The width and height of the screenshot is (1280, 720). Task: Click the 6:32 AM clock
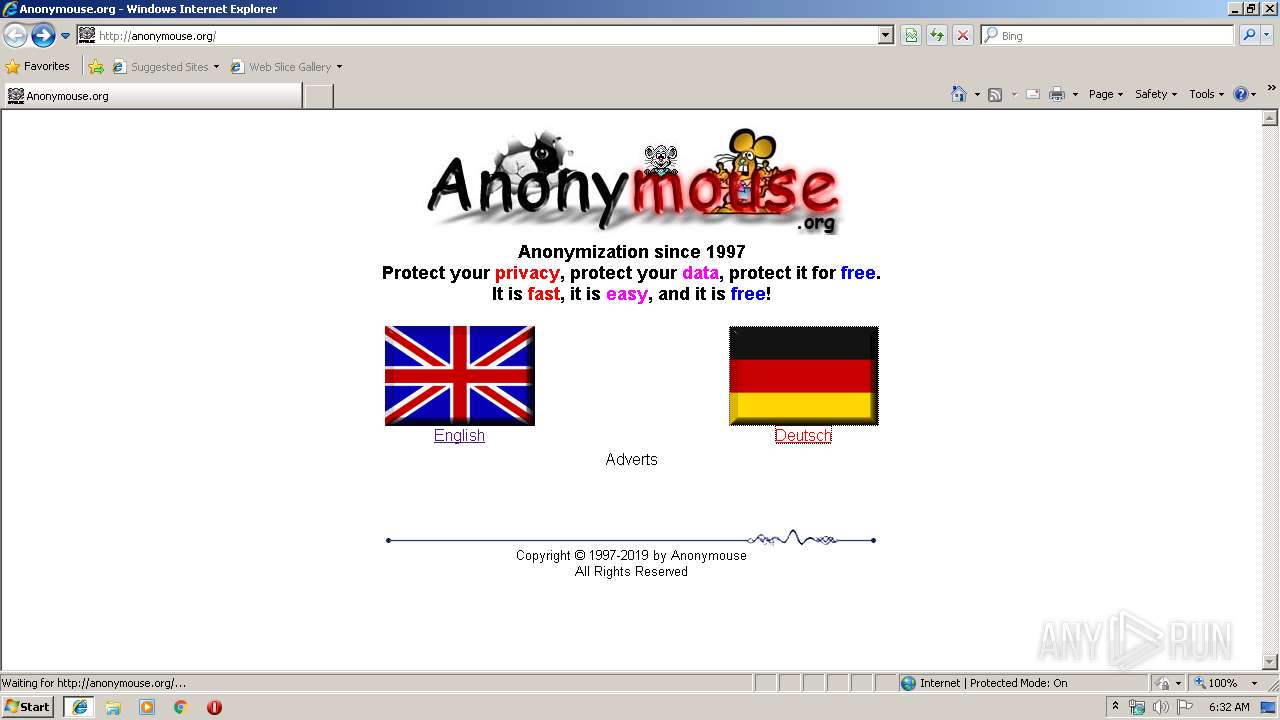pyautogui.click(x=1229, y=707)
